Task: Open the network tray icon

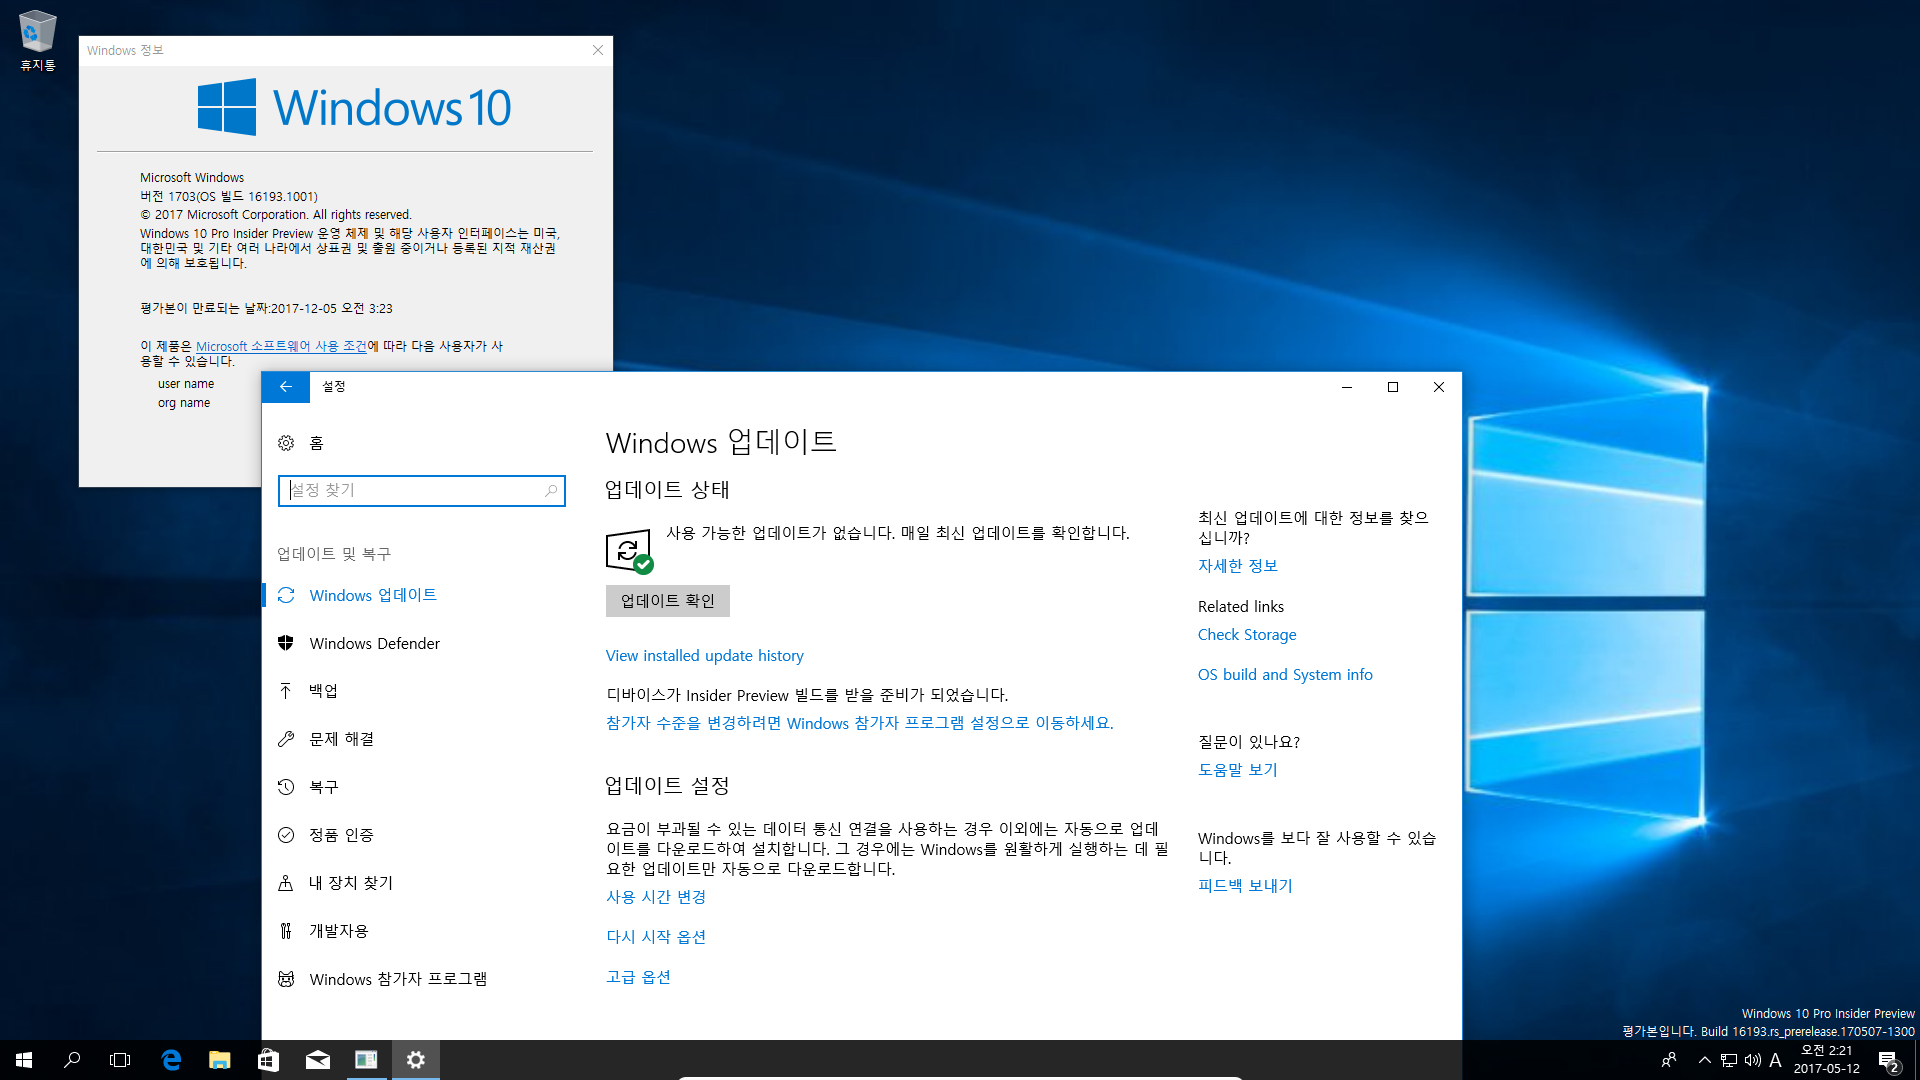Action: coord(1729,1060)
